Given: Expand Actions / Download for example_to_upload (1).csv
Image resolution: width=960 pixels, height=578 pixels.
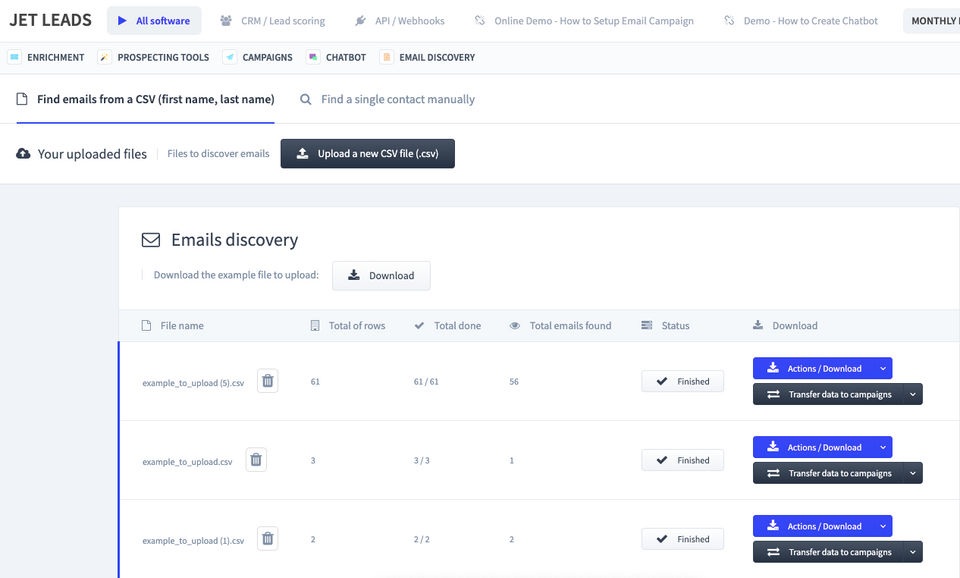Looking at the screenshot, I should (882, 527).
